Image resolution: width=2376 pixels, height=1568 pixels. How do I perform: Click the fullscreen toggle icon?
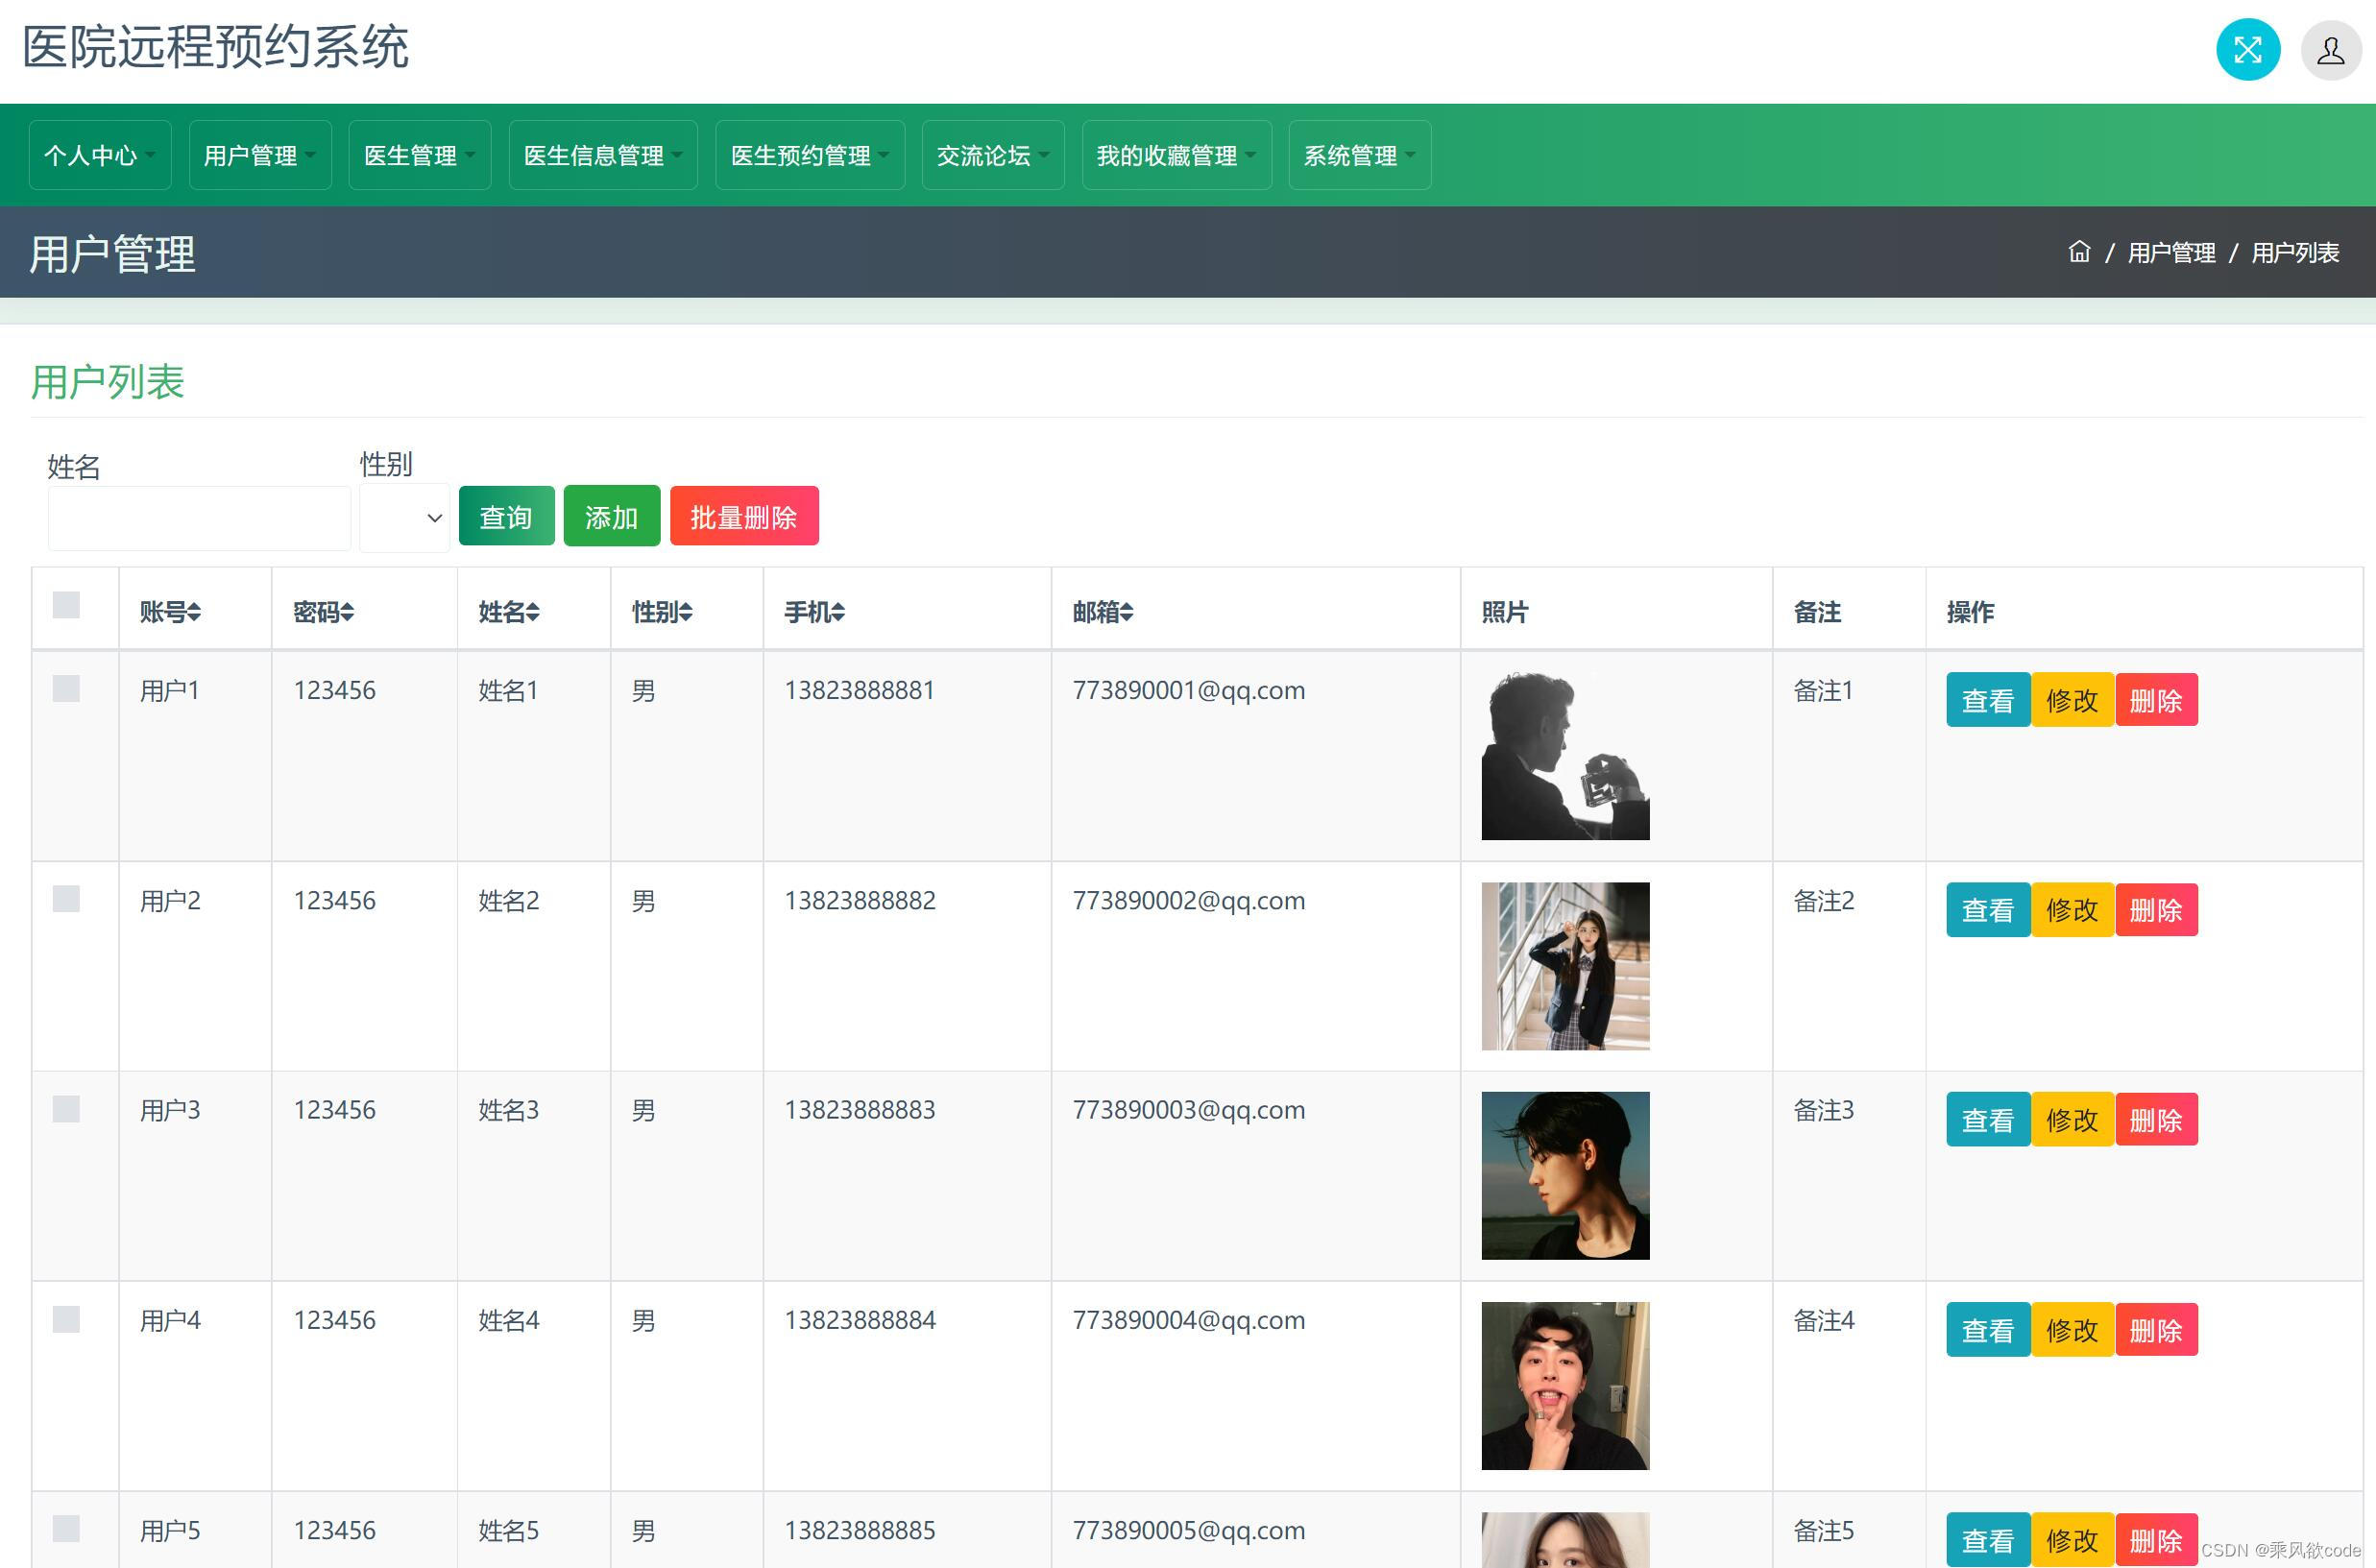click(x=2247, y=50)
